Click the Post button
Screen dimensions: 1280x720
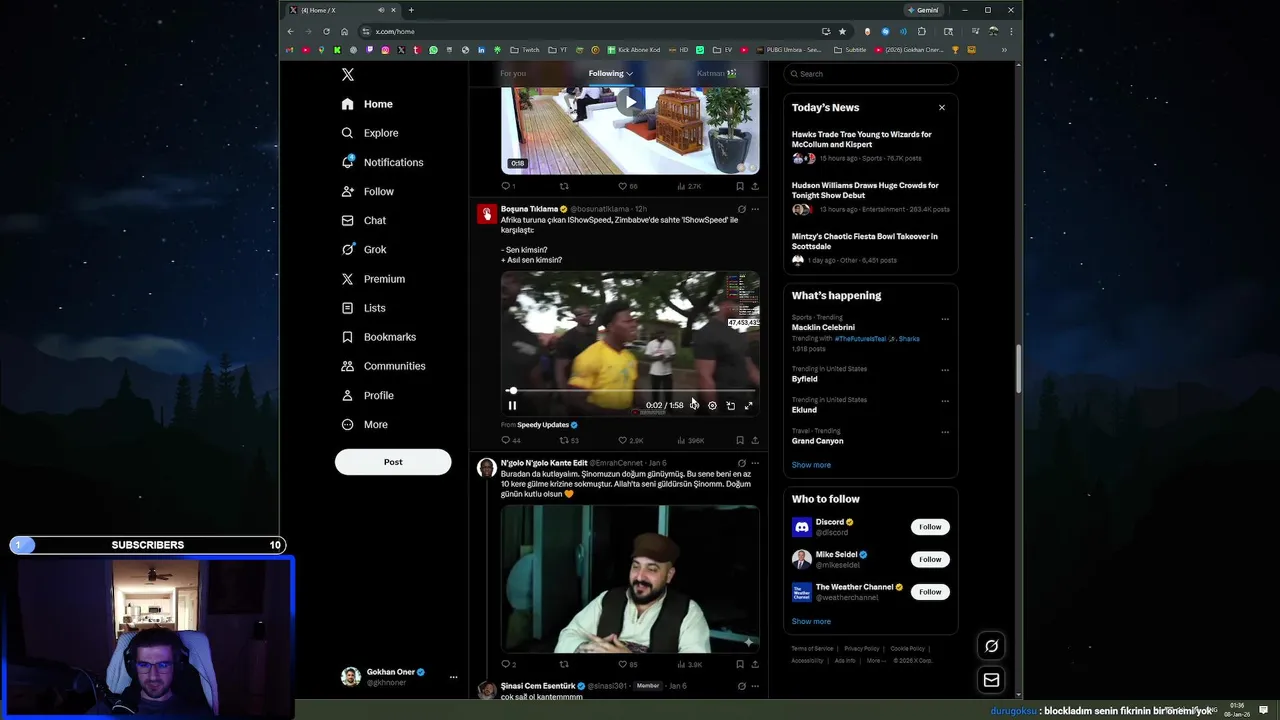point(393,462)
